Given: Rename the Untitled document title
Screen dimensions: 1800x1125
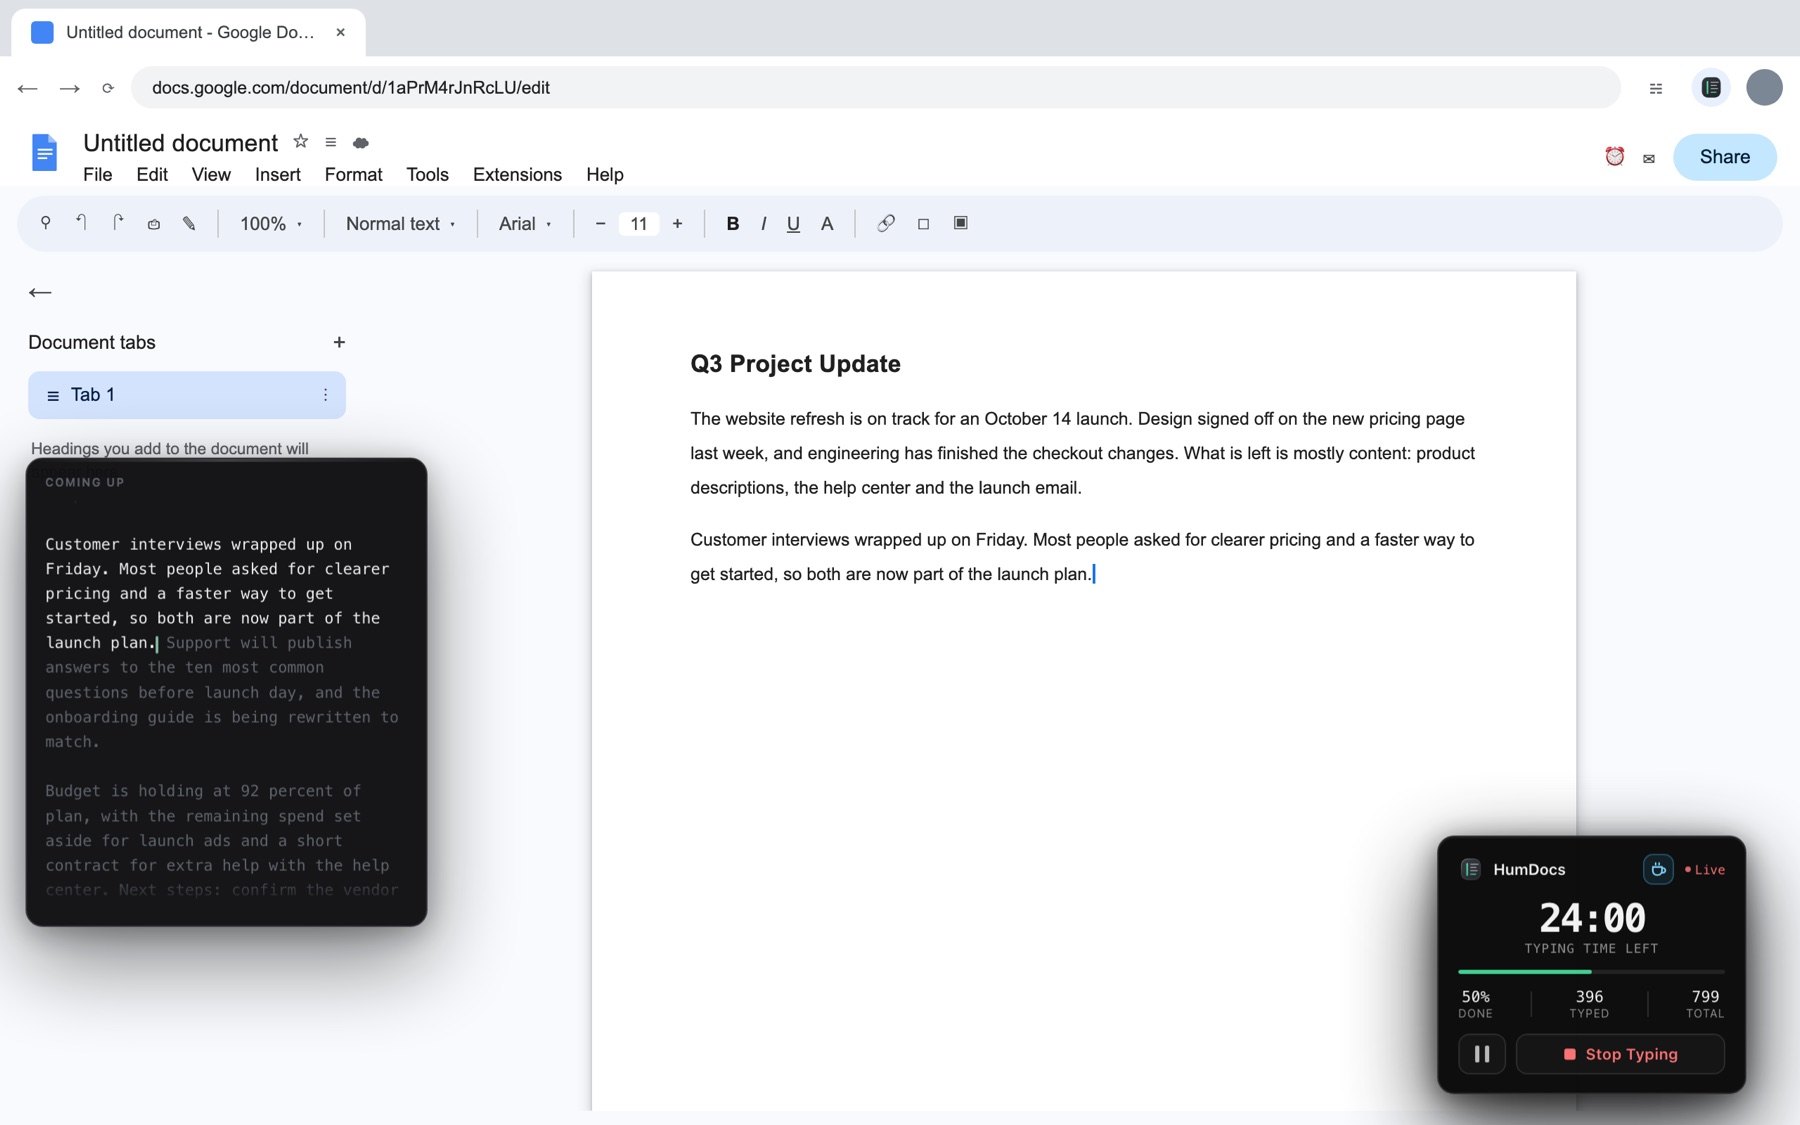Looking at the screenshot, I should click(x=180, y=143).
